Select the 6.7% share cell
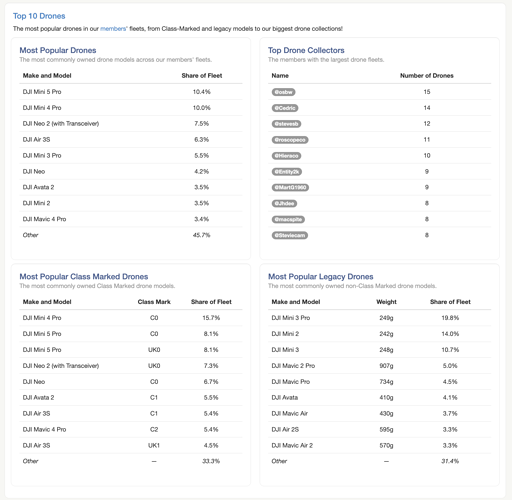Screen dimensions: 512x500 [x=211, y=382]
